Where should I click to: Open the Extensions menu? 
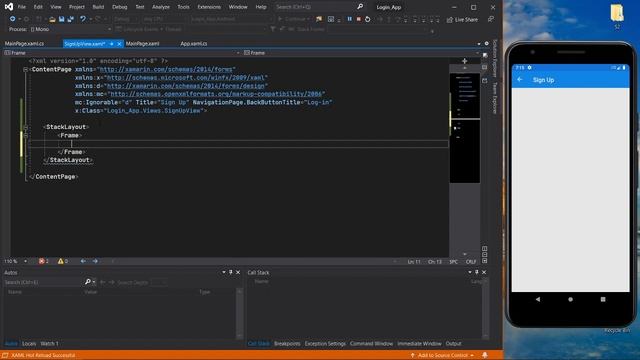[209, 7]
